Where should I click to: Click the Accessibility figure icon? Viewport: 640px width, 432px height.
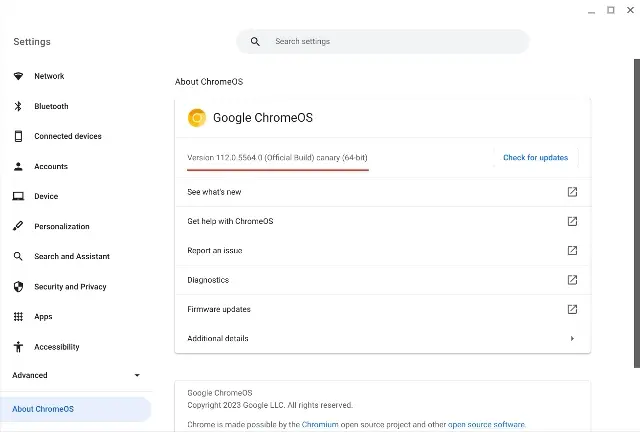18,347
